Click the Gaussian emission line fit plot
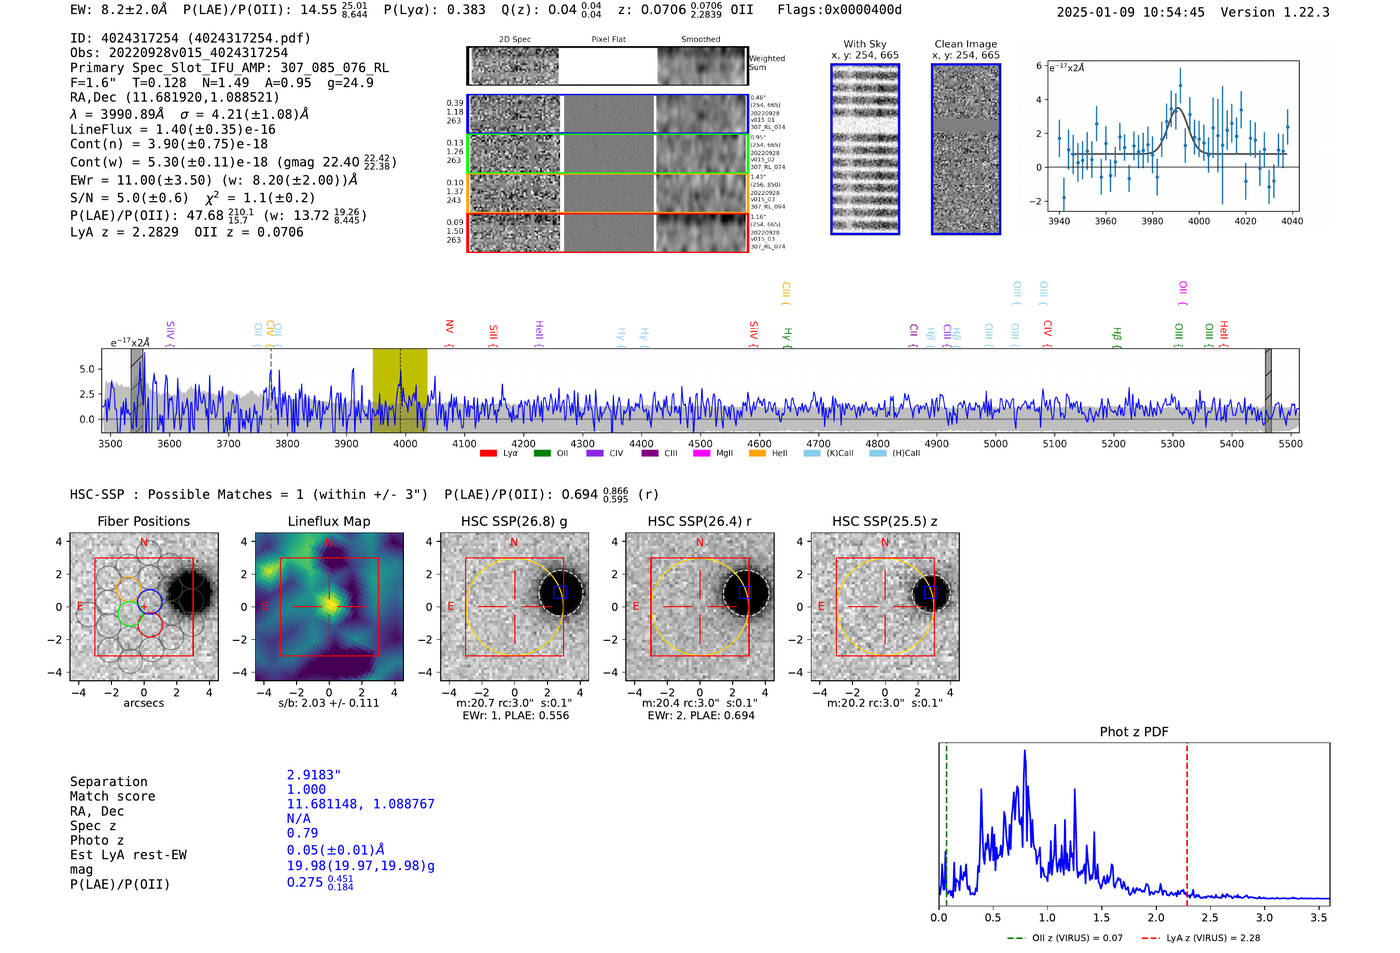The image size is (1400, 953). [x=1172, y=136]
